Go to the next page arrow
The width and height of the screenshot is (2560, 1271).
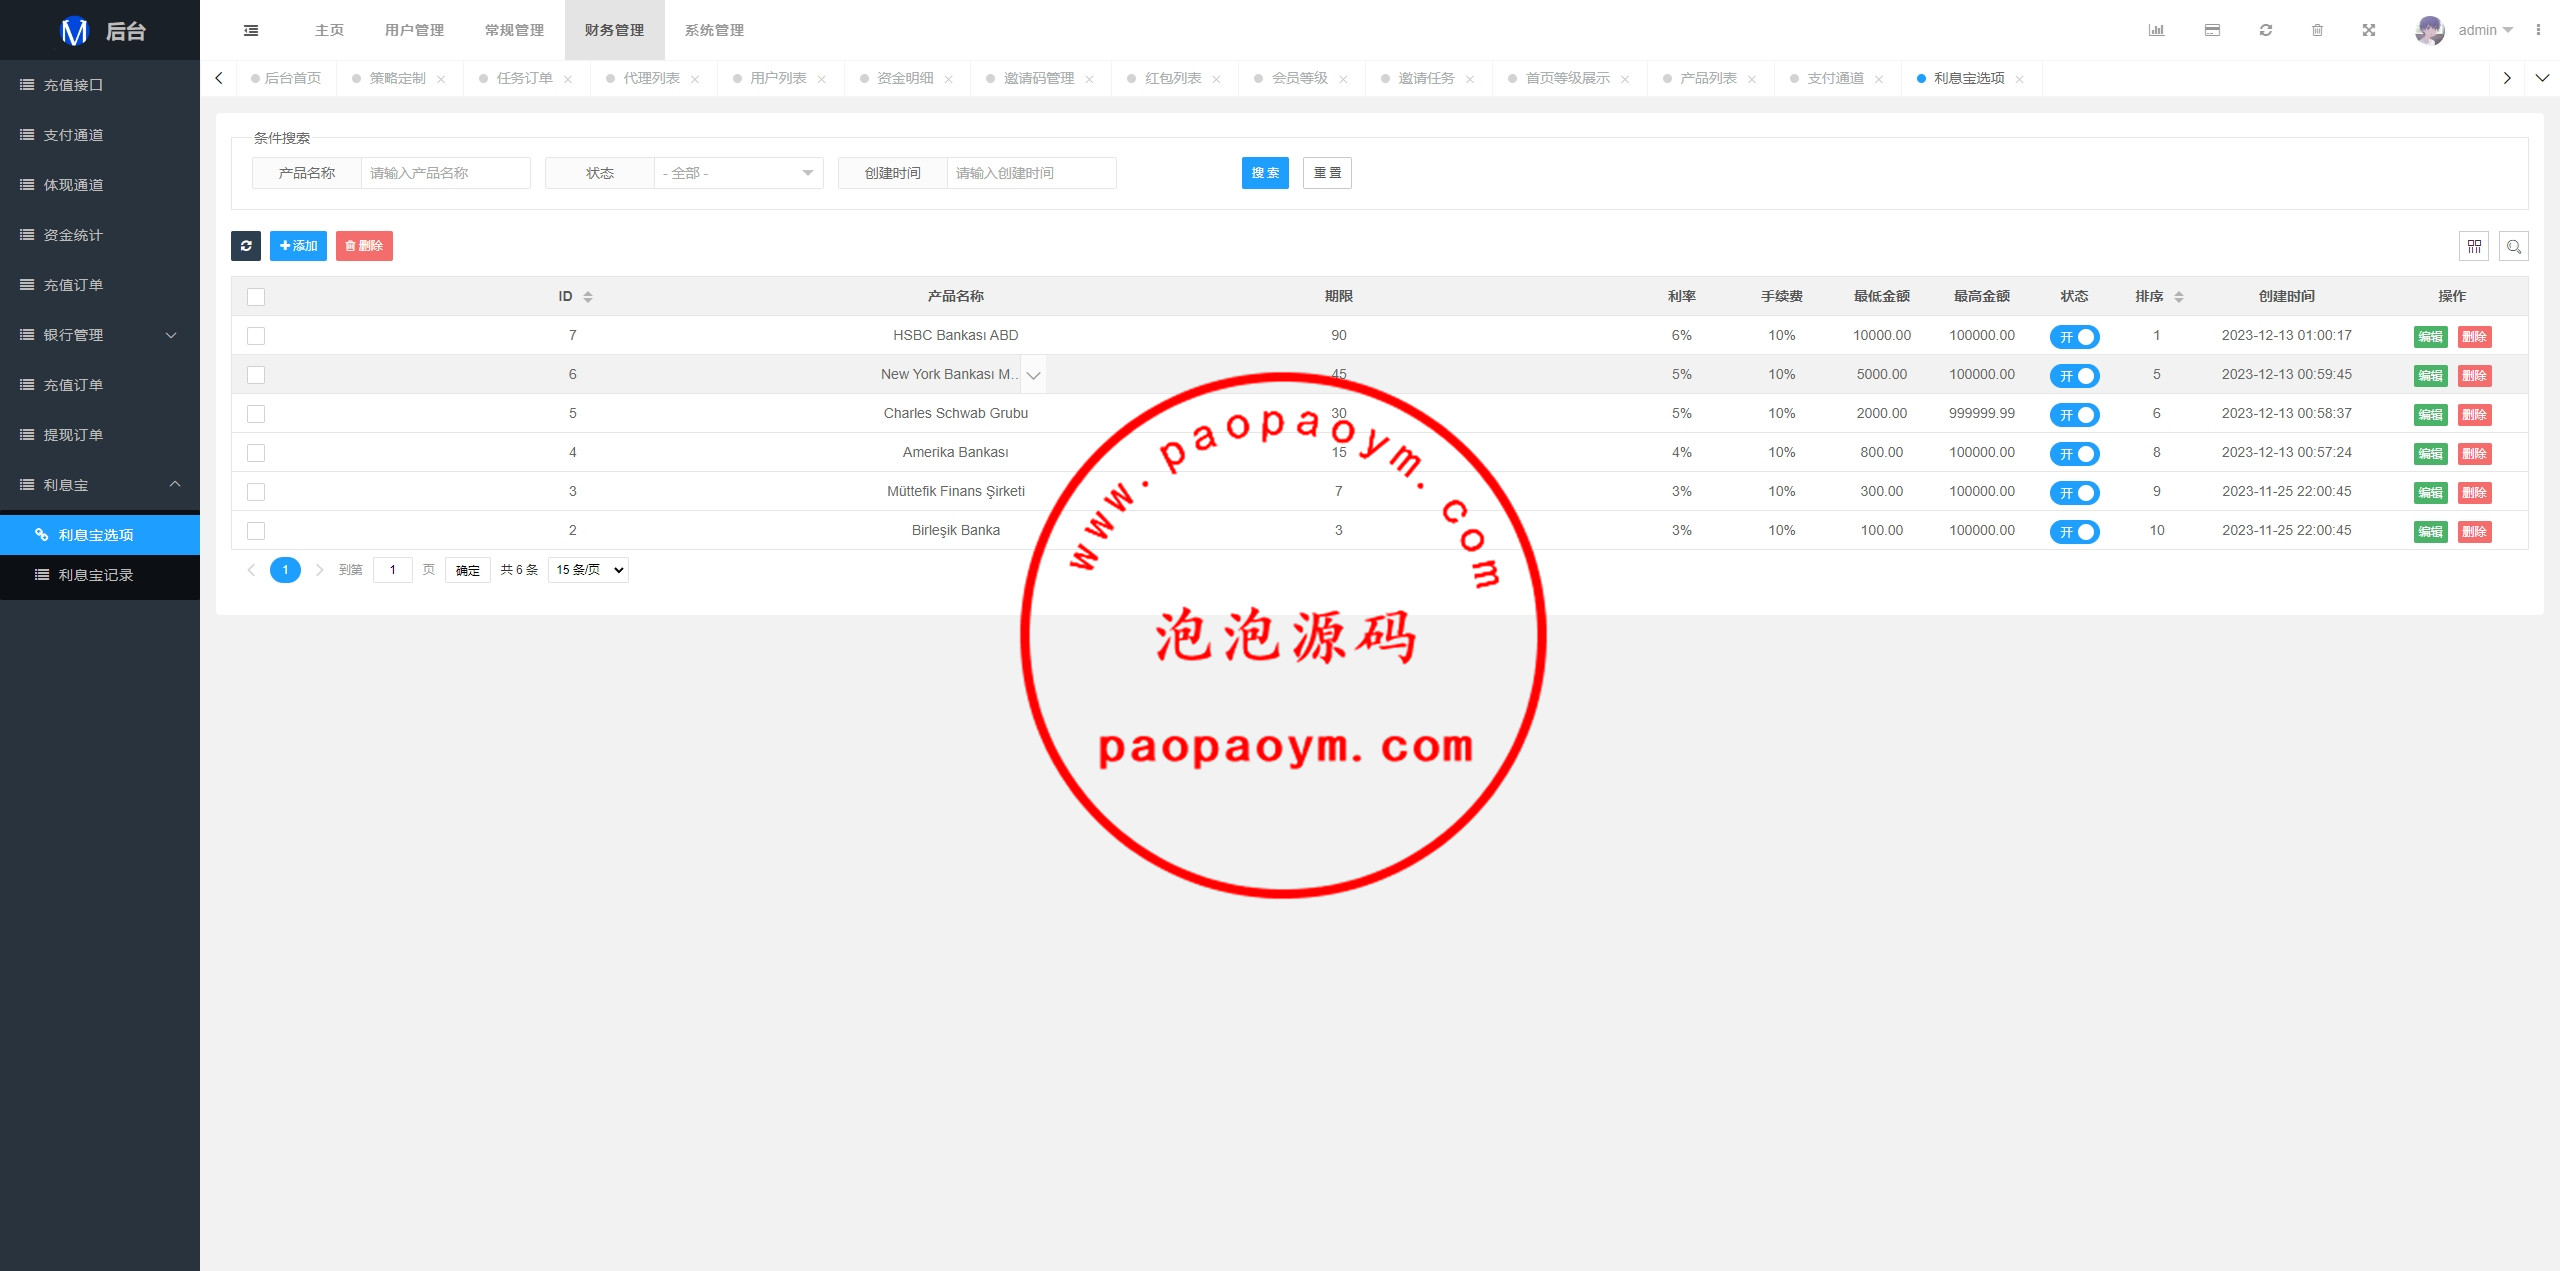[319, 570]
